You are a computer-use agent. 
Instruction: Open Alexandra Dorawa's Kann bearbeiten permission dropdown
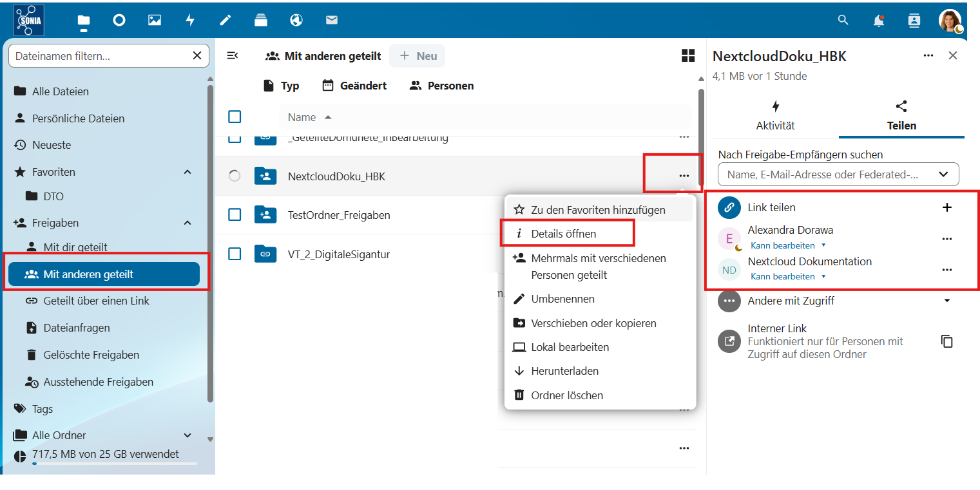788,244
